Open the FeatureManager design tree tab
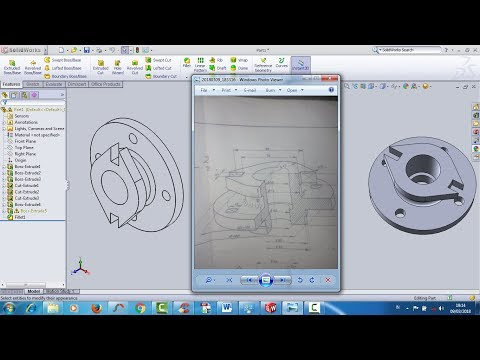480x360 pixels. (5, 95)
